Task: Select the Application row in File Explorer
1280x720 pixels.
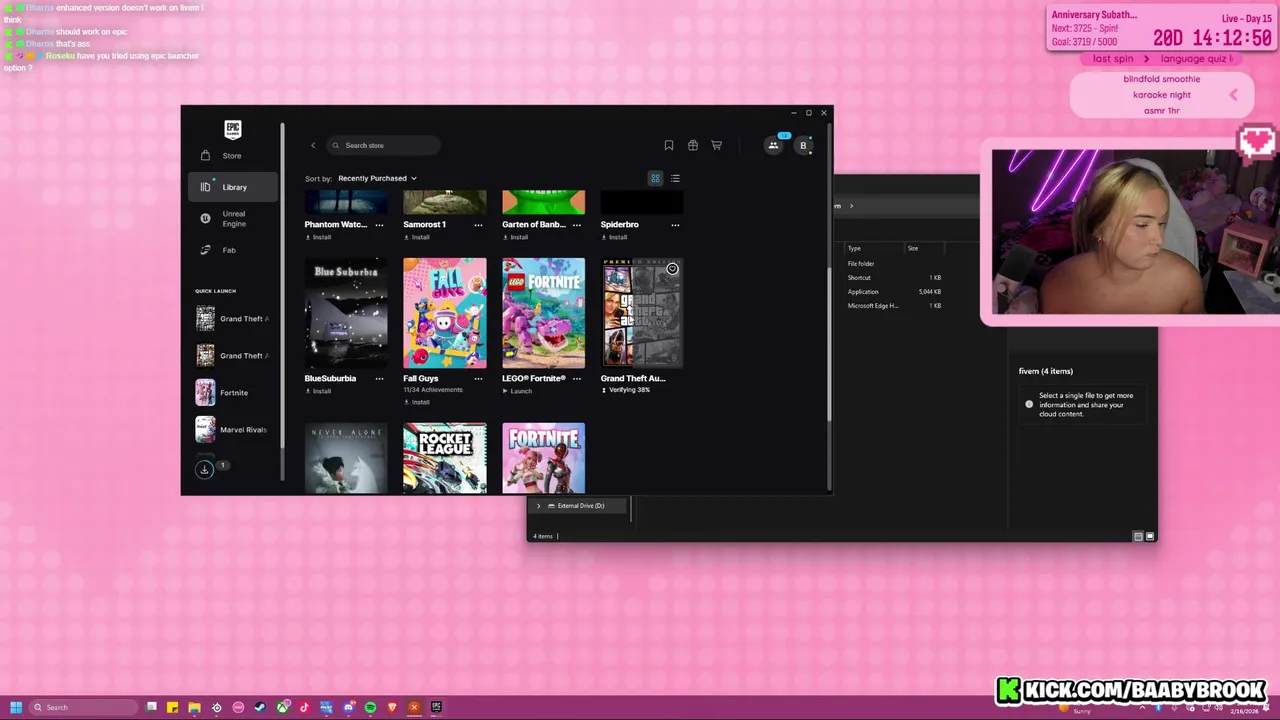Action: pyautogui.click(x=895, y=292)
